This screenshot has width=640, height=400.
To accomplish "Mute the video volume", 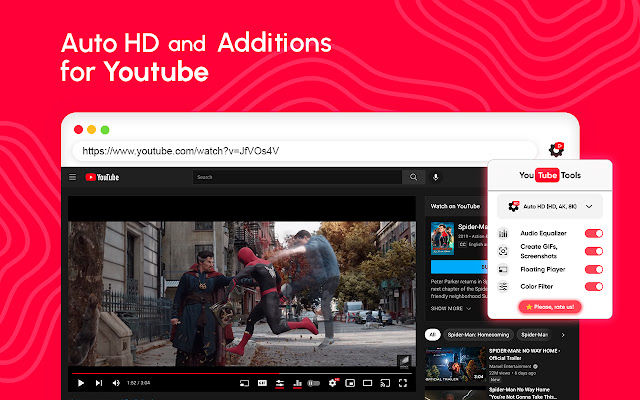I will point(114,382).
